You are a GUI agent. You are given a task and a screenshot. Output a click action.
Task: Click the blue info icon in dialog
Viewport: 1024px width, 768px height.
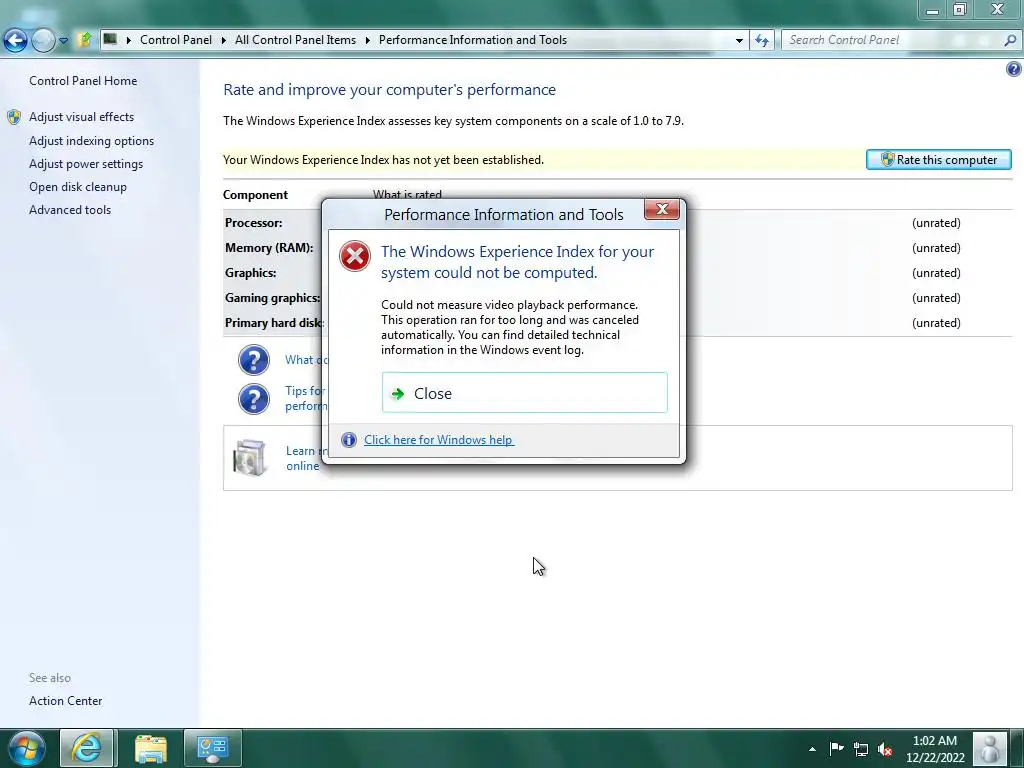pyautogui.click(x=349, y=440)
